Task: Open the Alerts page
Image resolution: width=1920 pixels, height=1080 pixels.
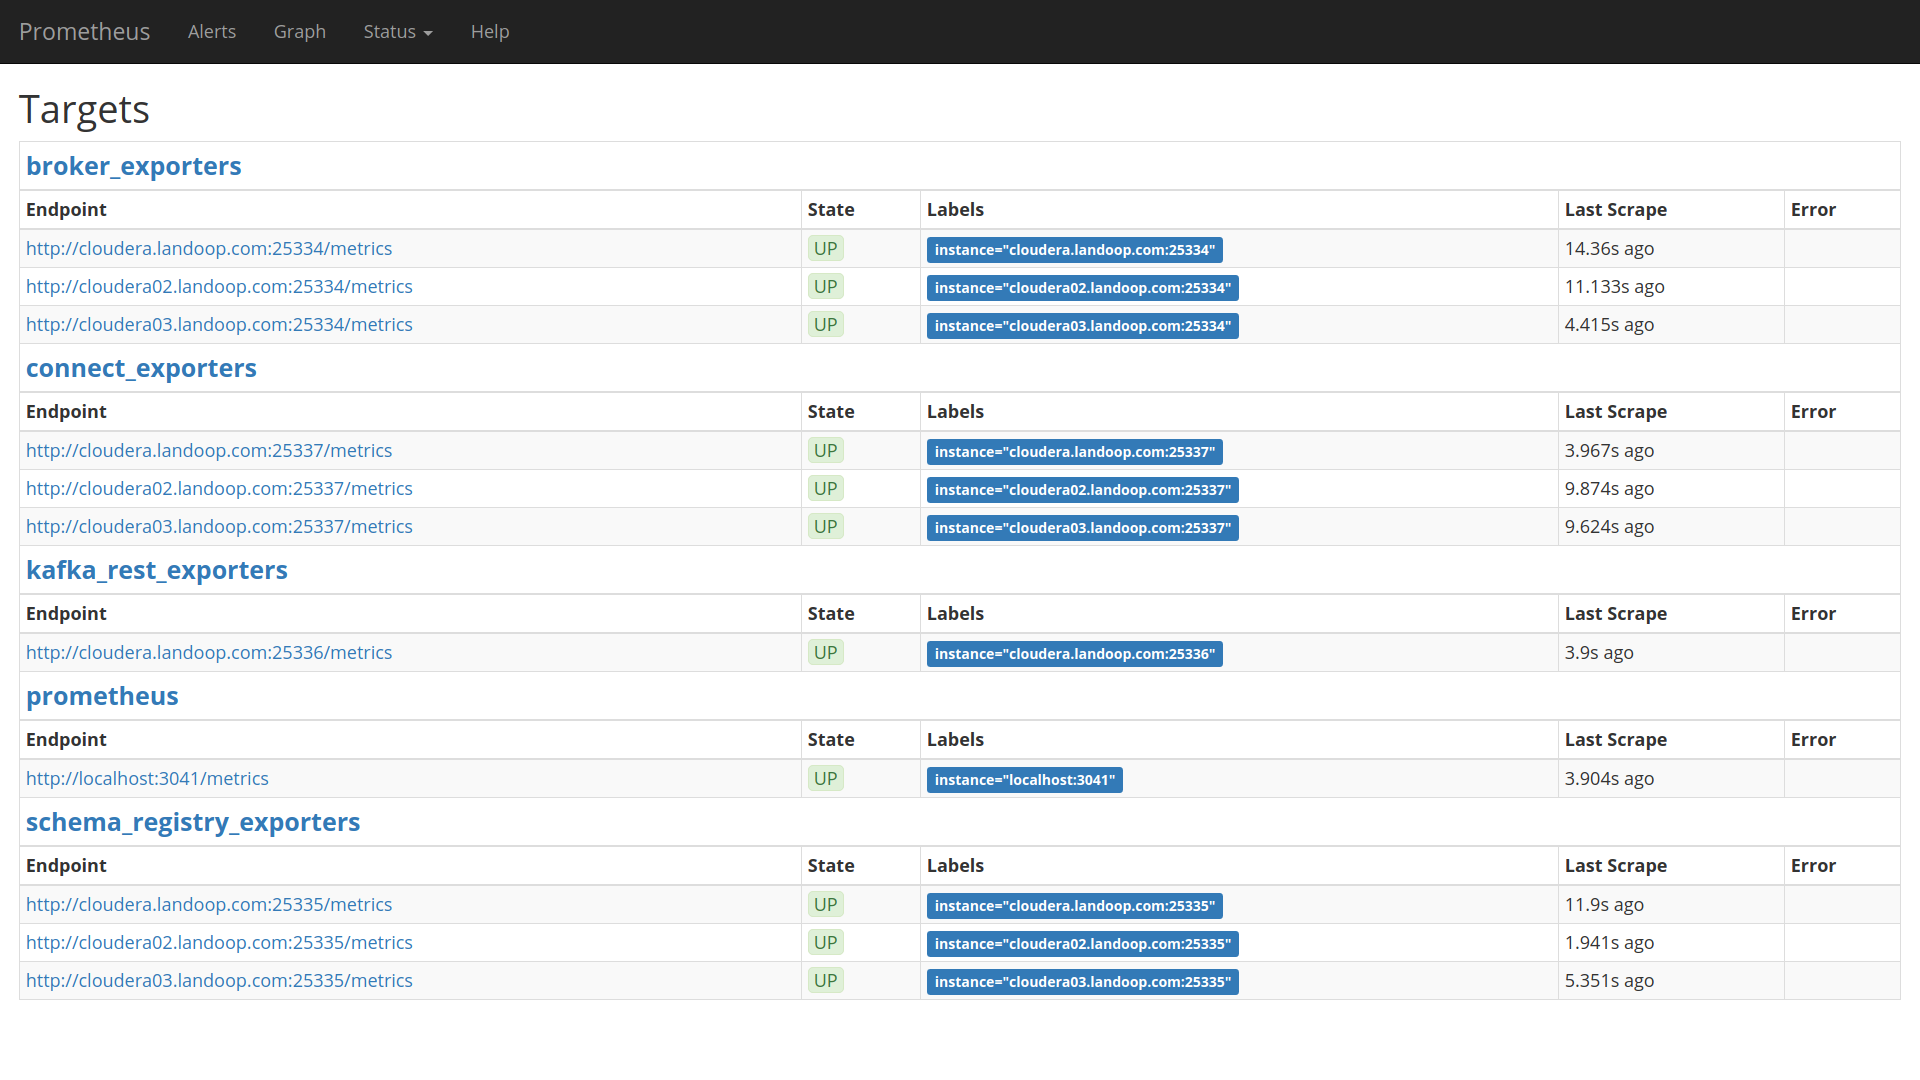Action: coord(210,32)
